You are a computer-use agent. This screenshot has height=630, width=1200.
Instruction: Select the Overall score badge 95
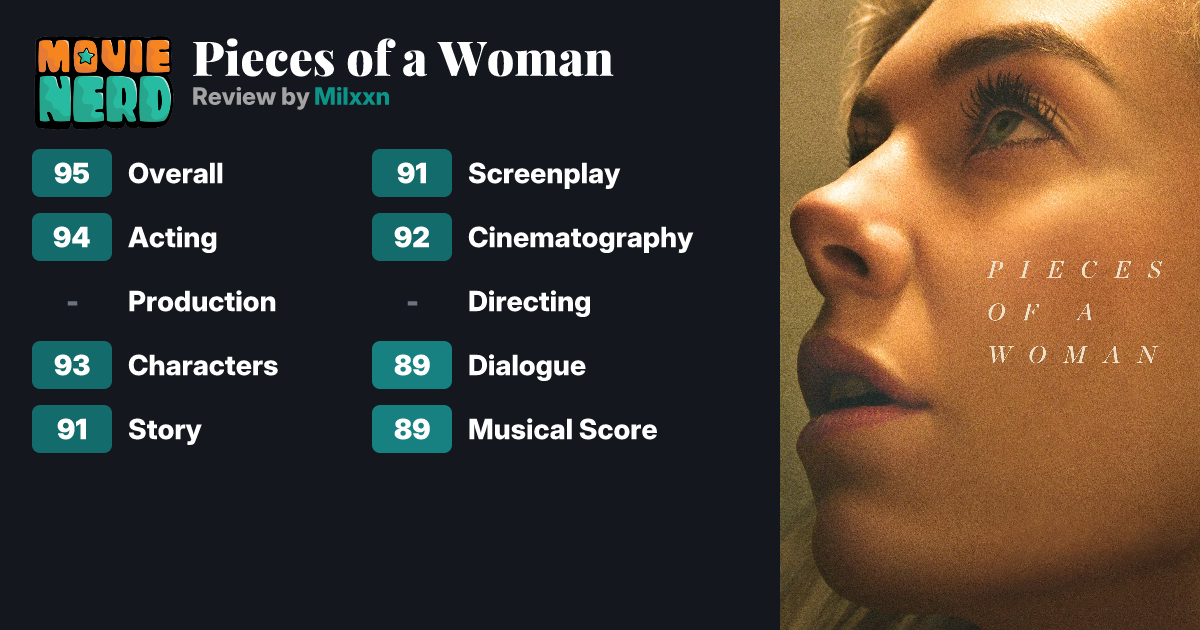tap(72, 173)
